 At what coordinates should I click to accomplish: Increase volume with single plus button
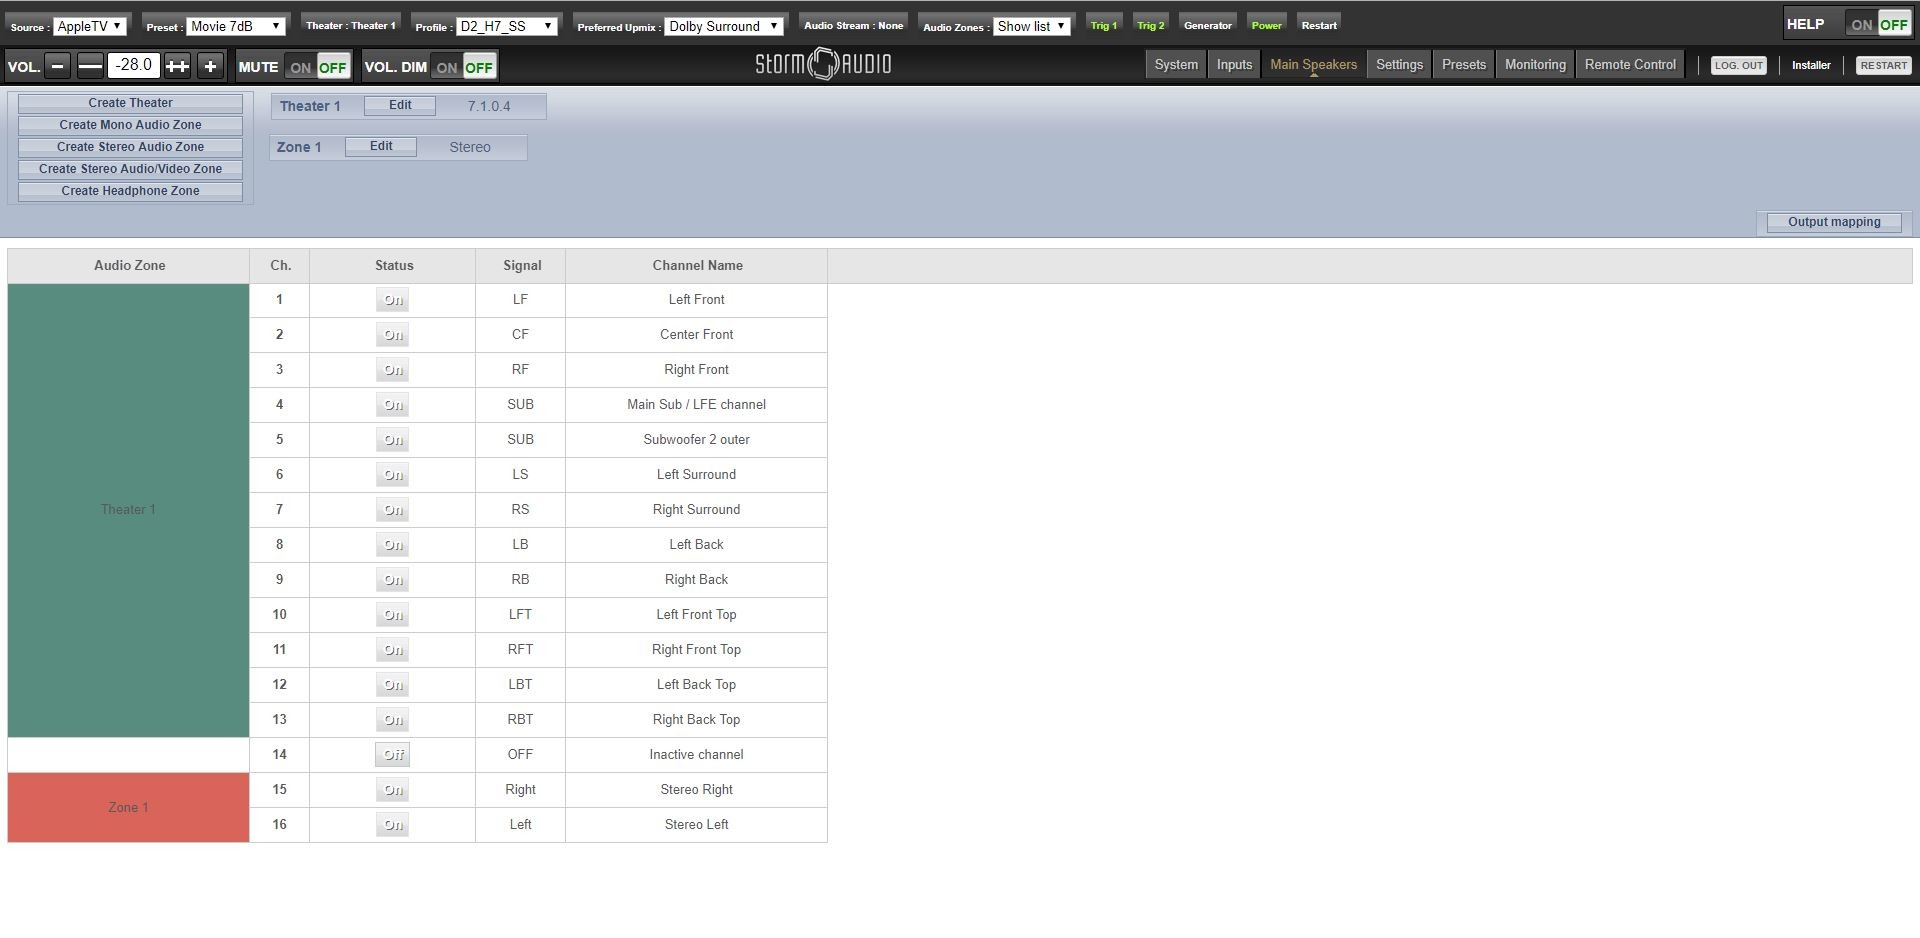point(210,66)
